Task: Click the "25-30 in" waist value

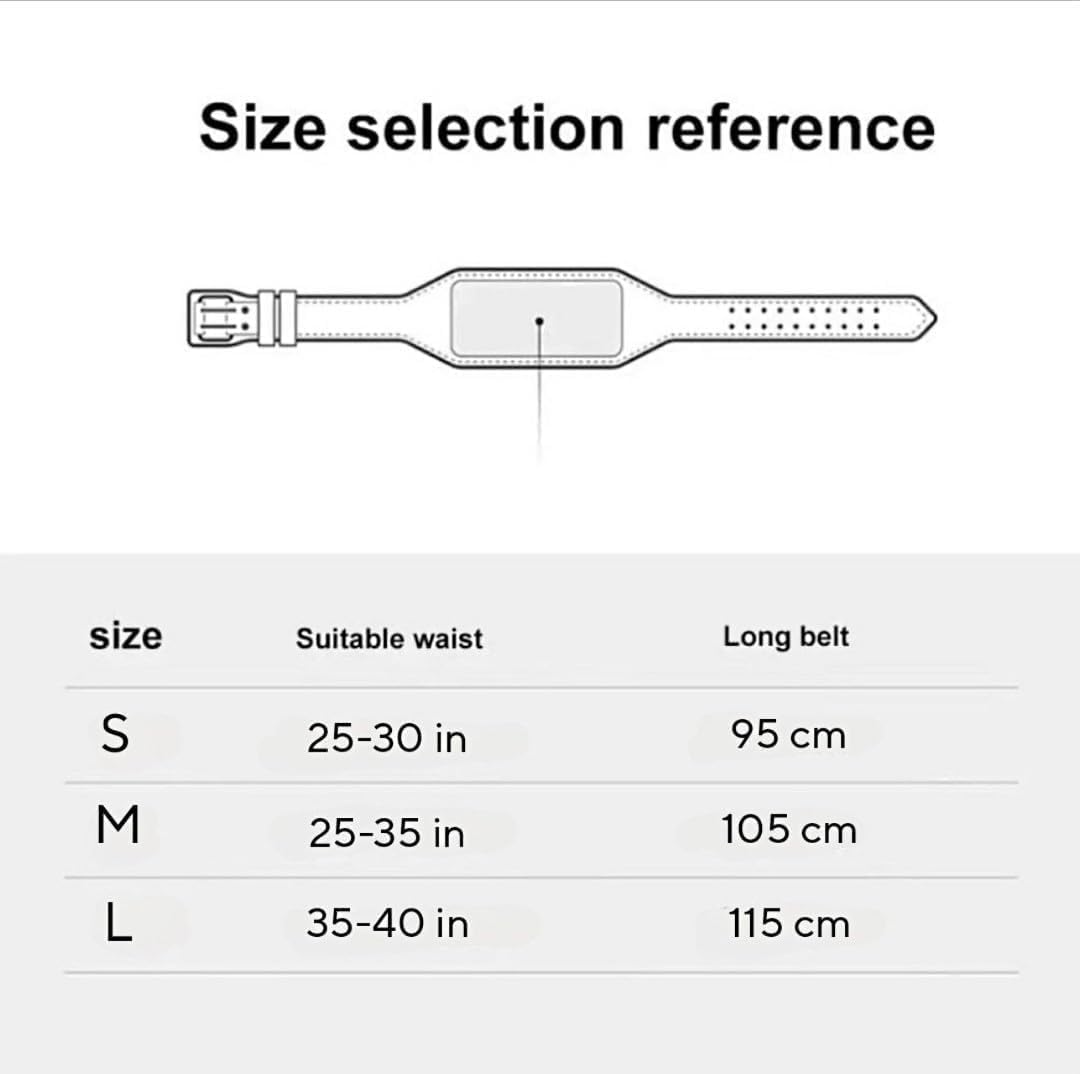Action: 387,738
